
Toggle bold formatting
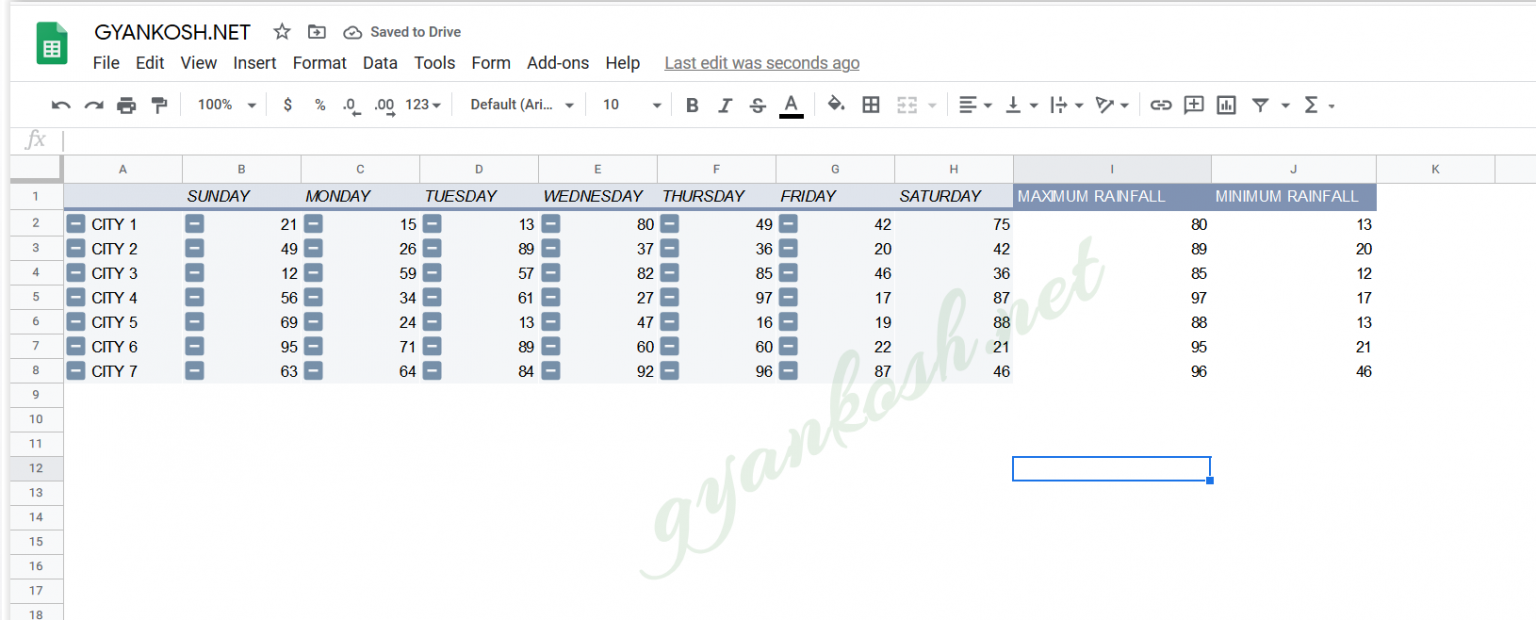tap(692, 104)
